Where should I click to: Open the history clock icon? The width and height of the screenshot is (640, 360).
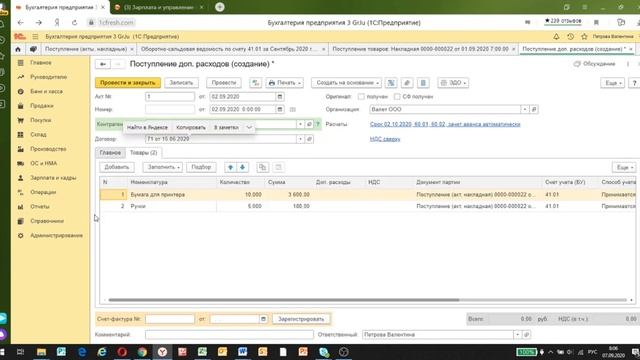571,37
